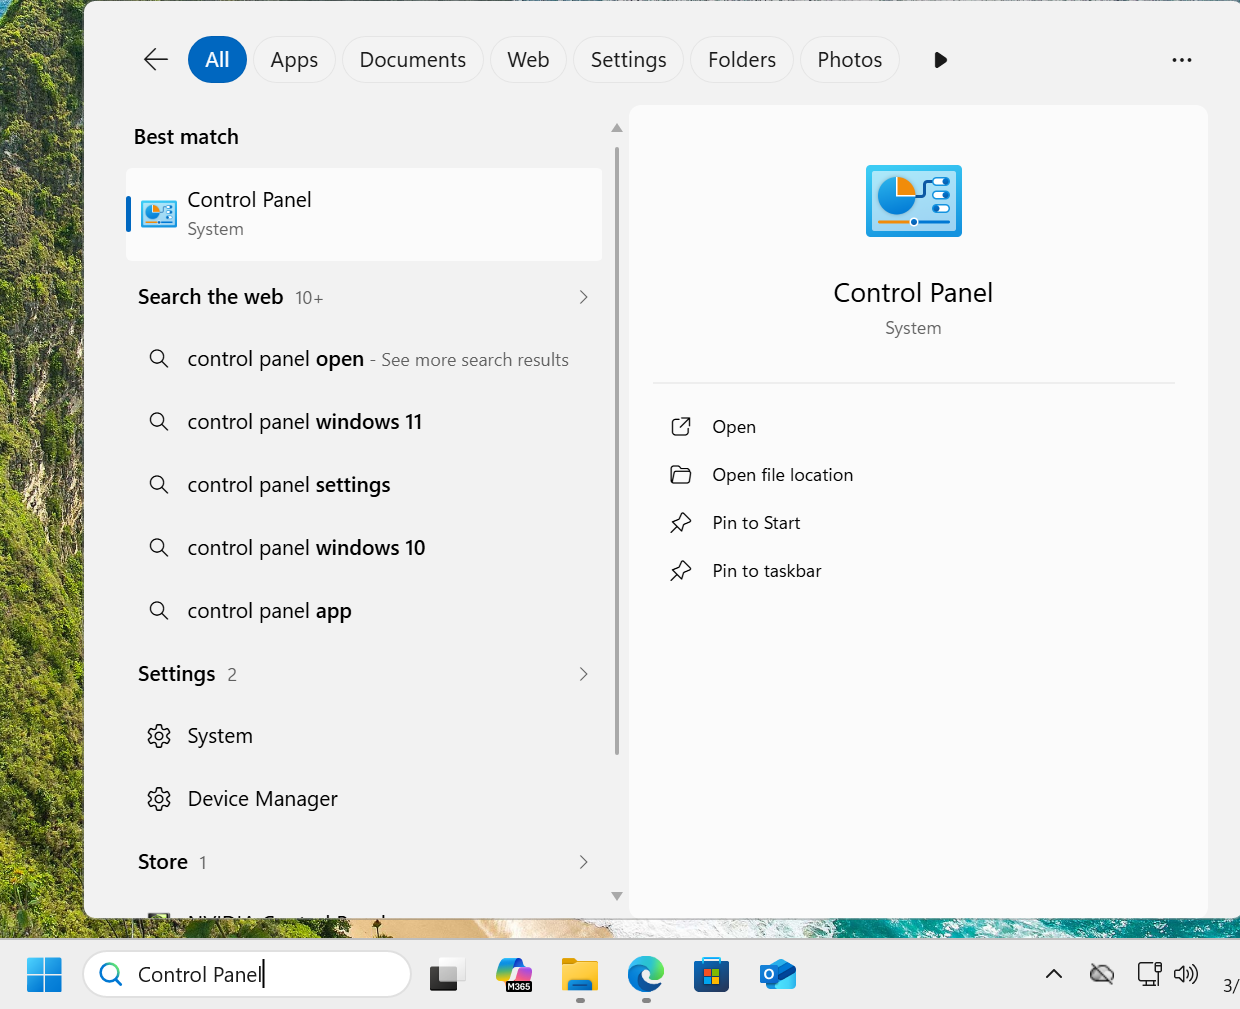1240x1009 pixels.
Task: Click the network display tray icon
Action: (x=1149, y=974)
